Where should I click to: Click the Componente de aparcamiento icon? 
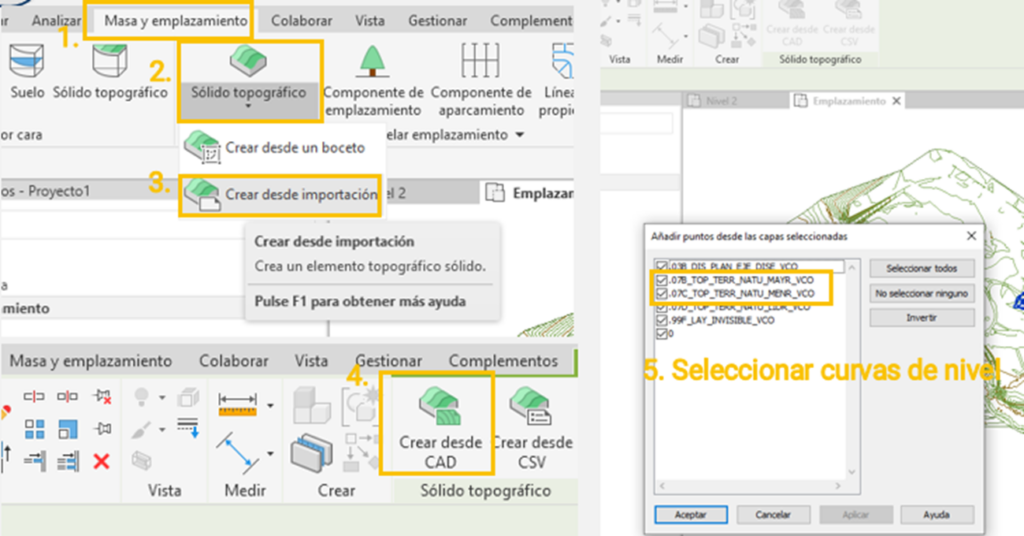(x=481, y=61)
